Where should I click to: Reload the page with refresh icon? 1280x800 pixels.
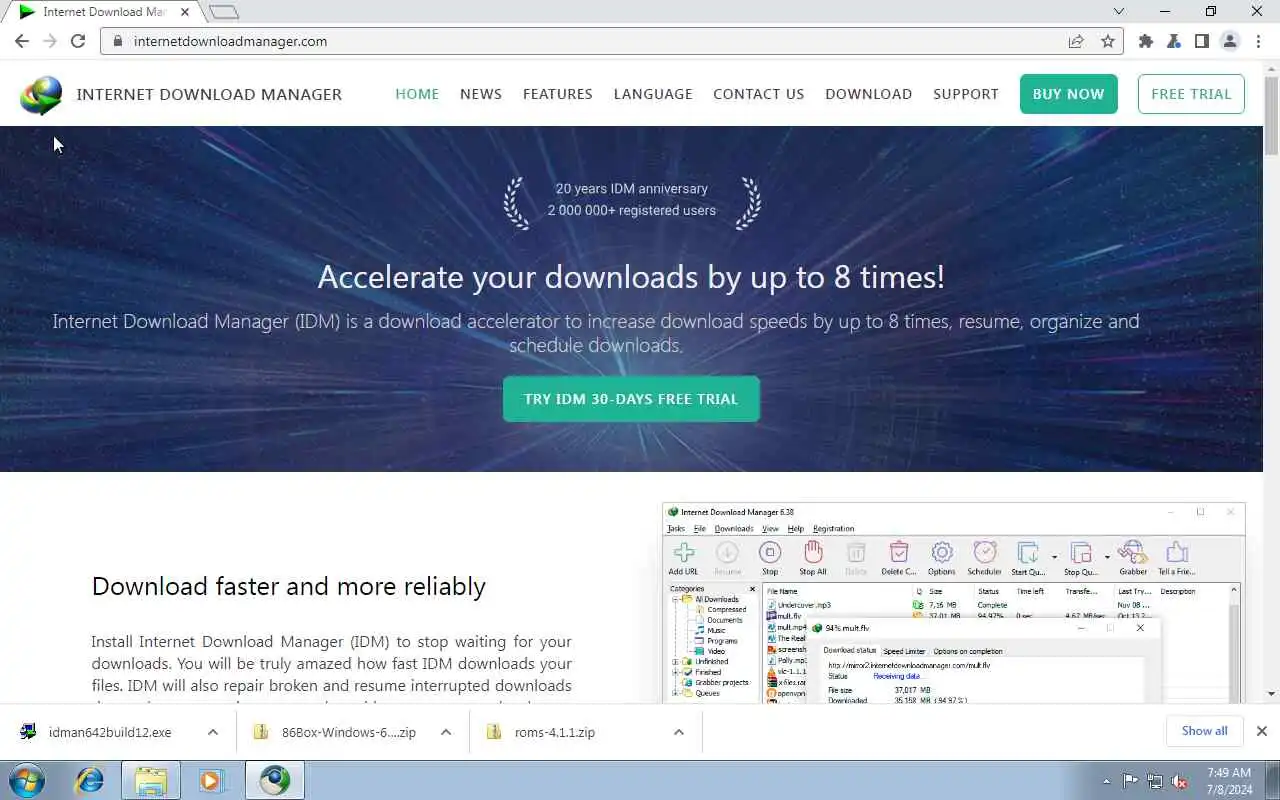point(78,41)
